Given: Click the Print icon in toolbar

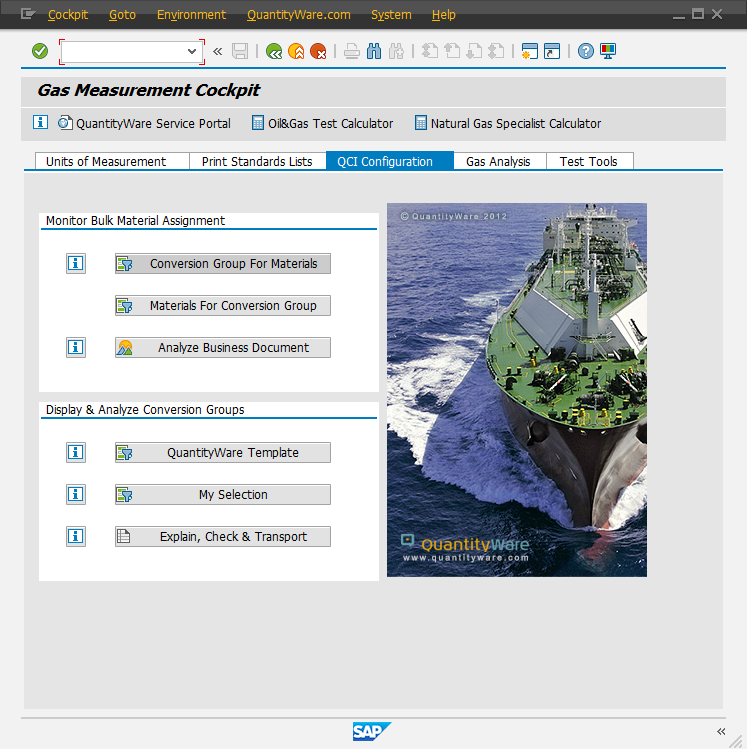Looking at the screenshot, I should (352, 51).
